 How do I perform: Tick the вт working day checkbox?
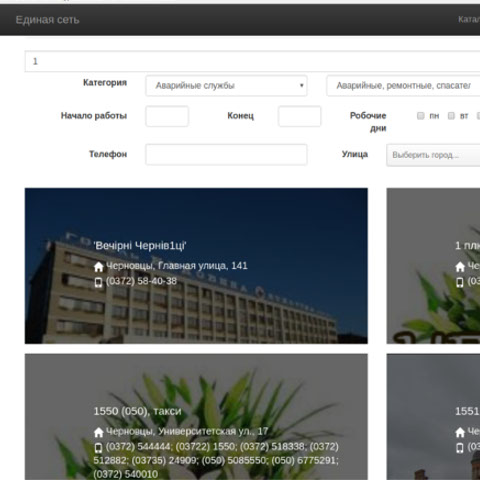tap(451, 116)
